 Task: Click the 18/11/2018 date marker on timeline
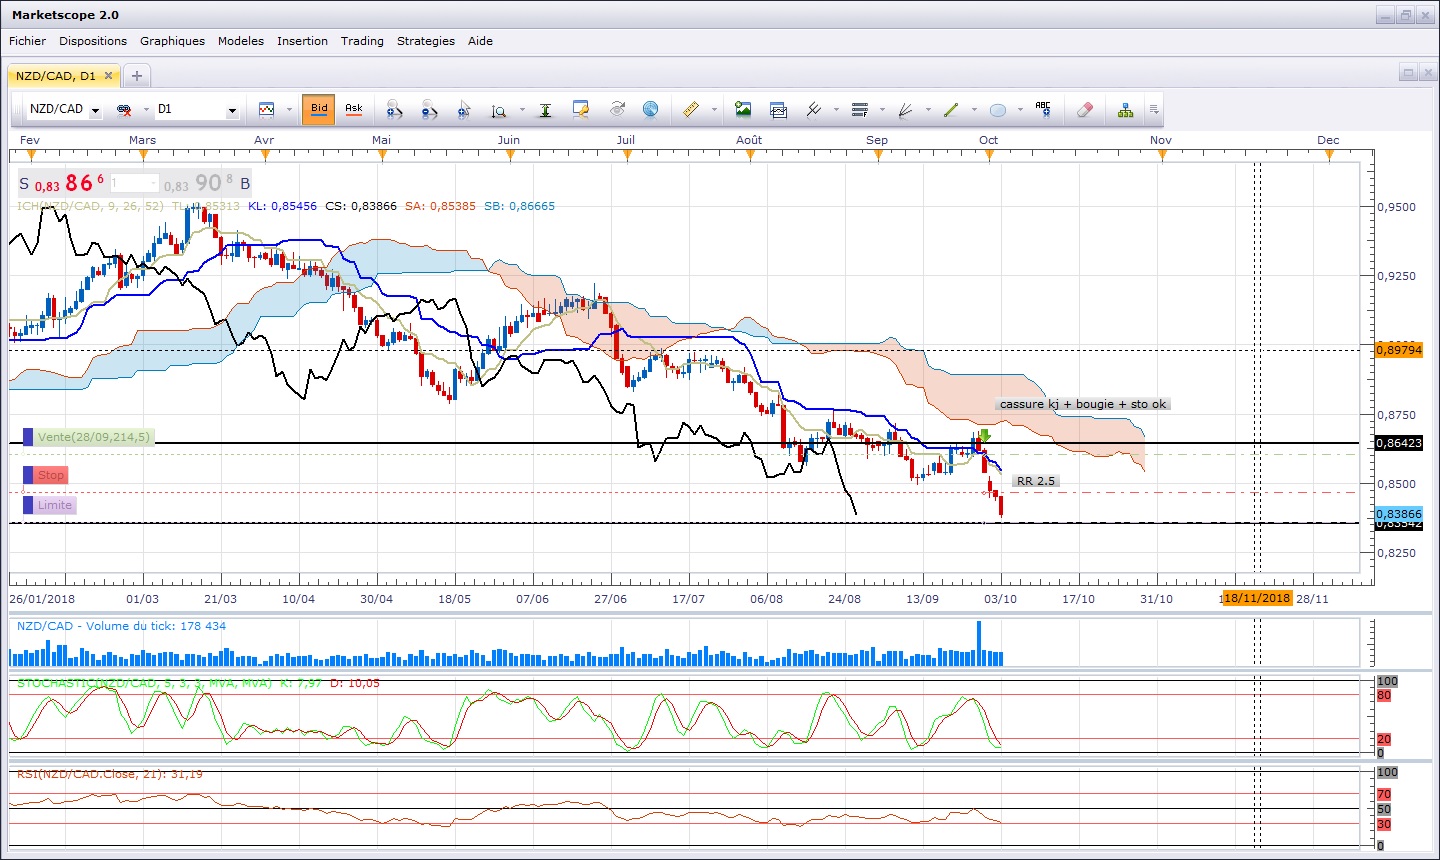click(1257, 598)
